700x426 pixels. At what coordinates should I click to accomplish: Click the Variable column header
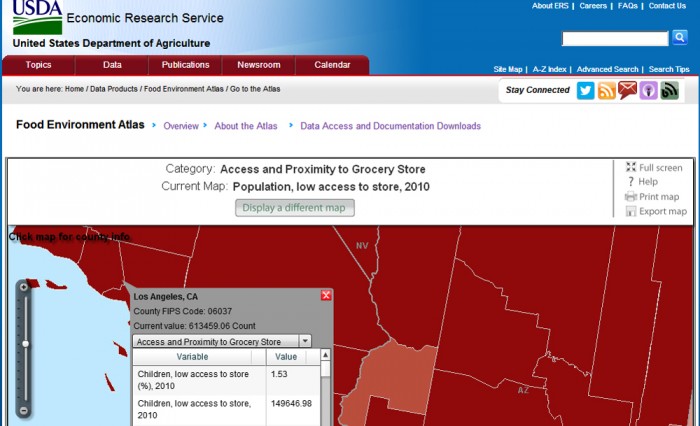(192, 357)
